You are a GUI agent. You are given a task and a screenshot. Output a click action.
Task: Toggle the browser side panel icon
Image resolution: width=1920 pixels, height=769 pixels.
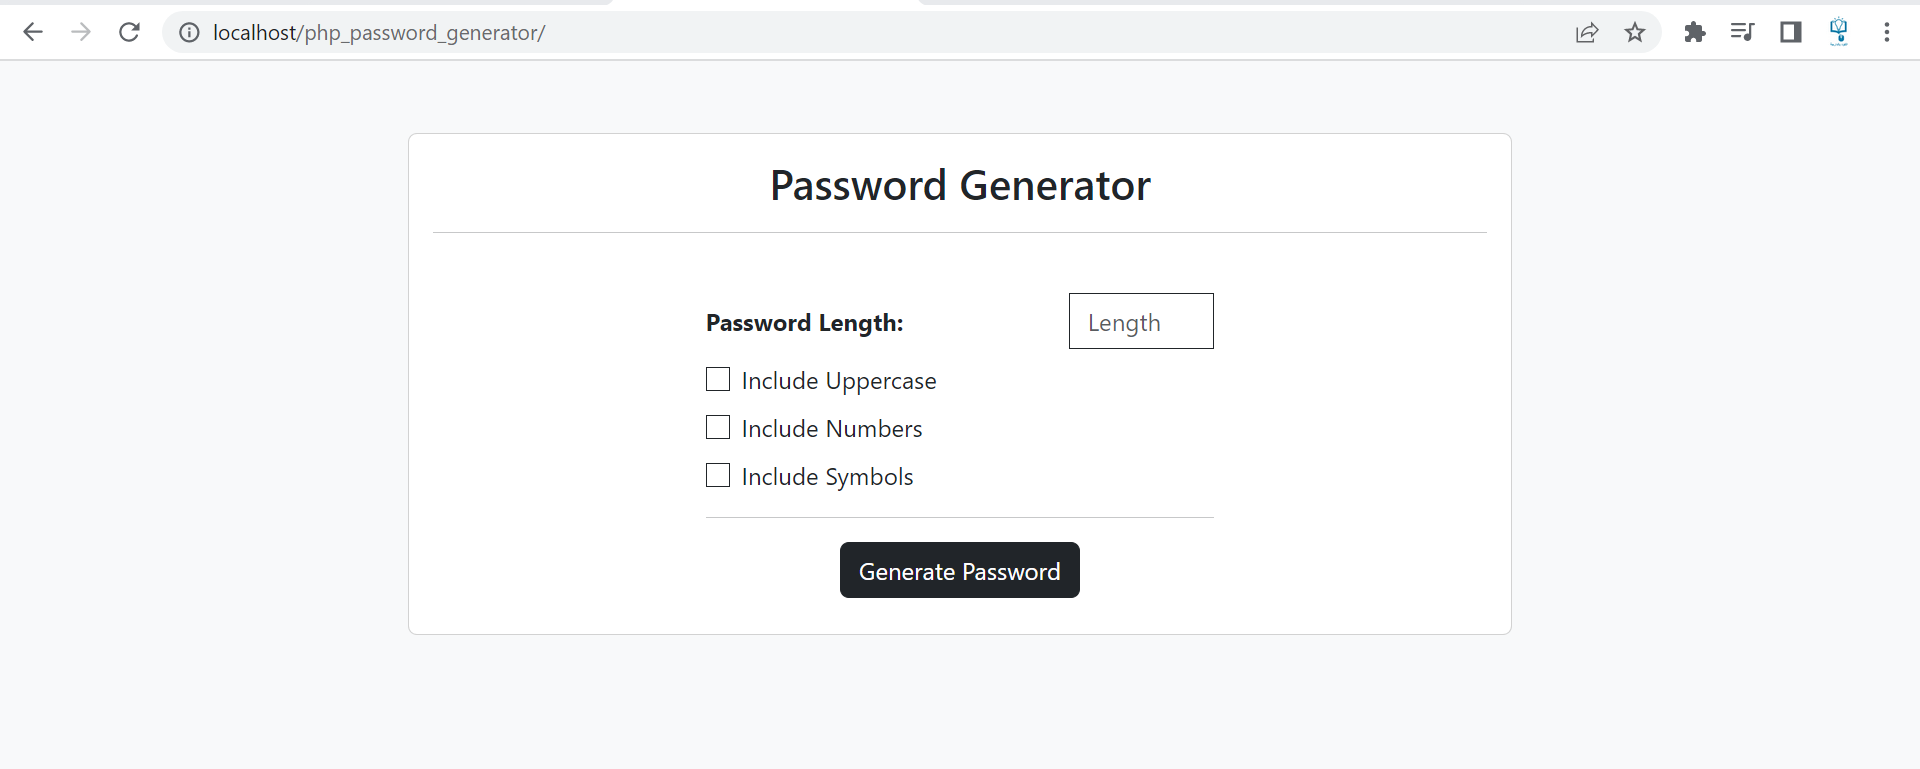pos(1791,32)
